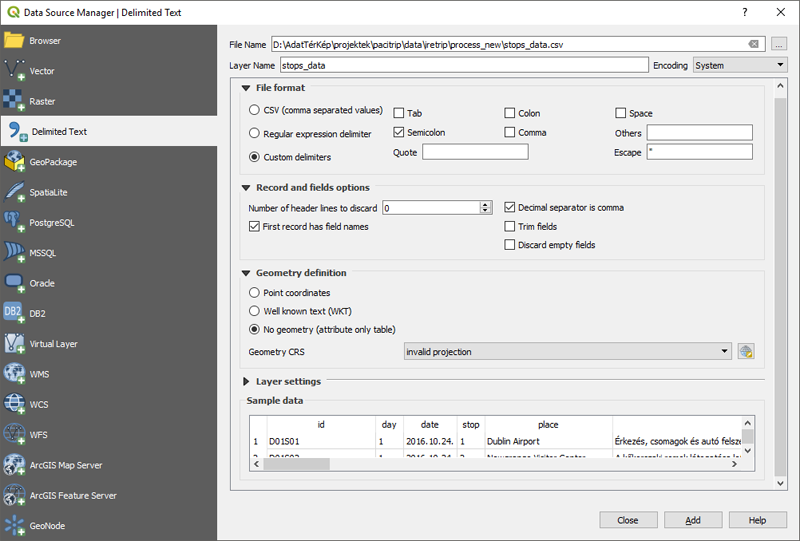Enable the Comma delimiter checkbox
The image size is (800, 541).
click(x=509, y=132)
